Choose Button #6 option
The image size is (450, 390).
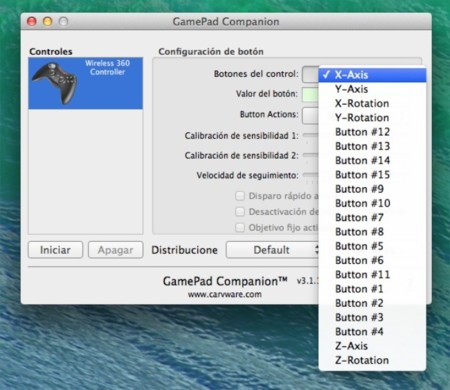click(372, 260)
